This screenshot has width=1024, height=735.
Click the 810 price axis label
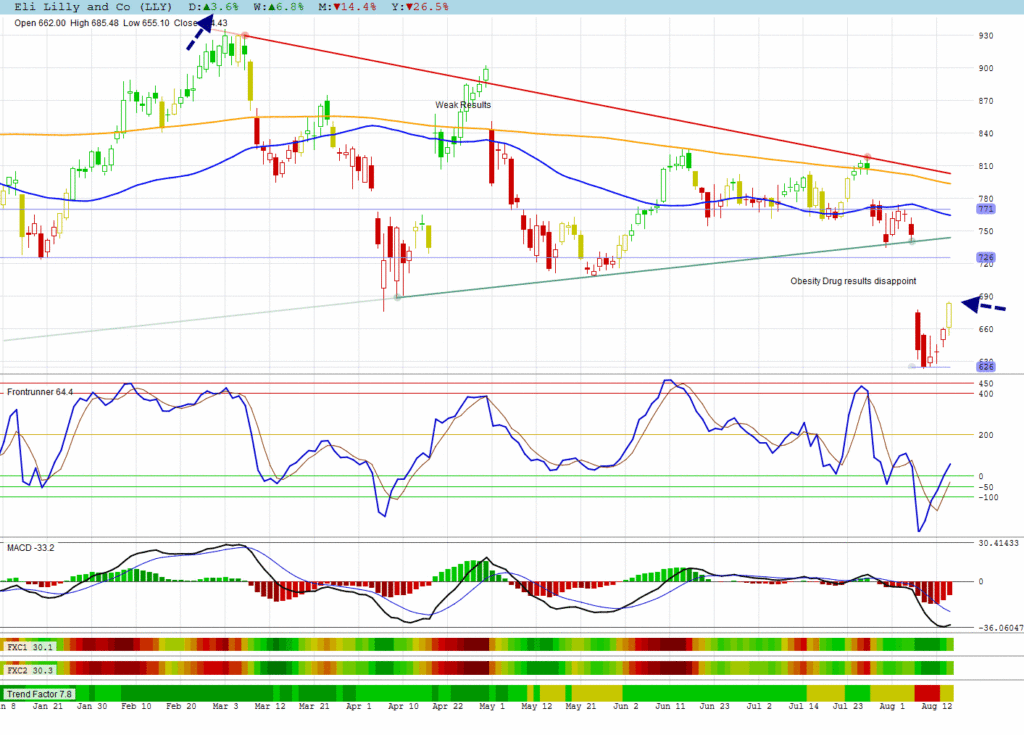pos(985,166)
